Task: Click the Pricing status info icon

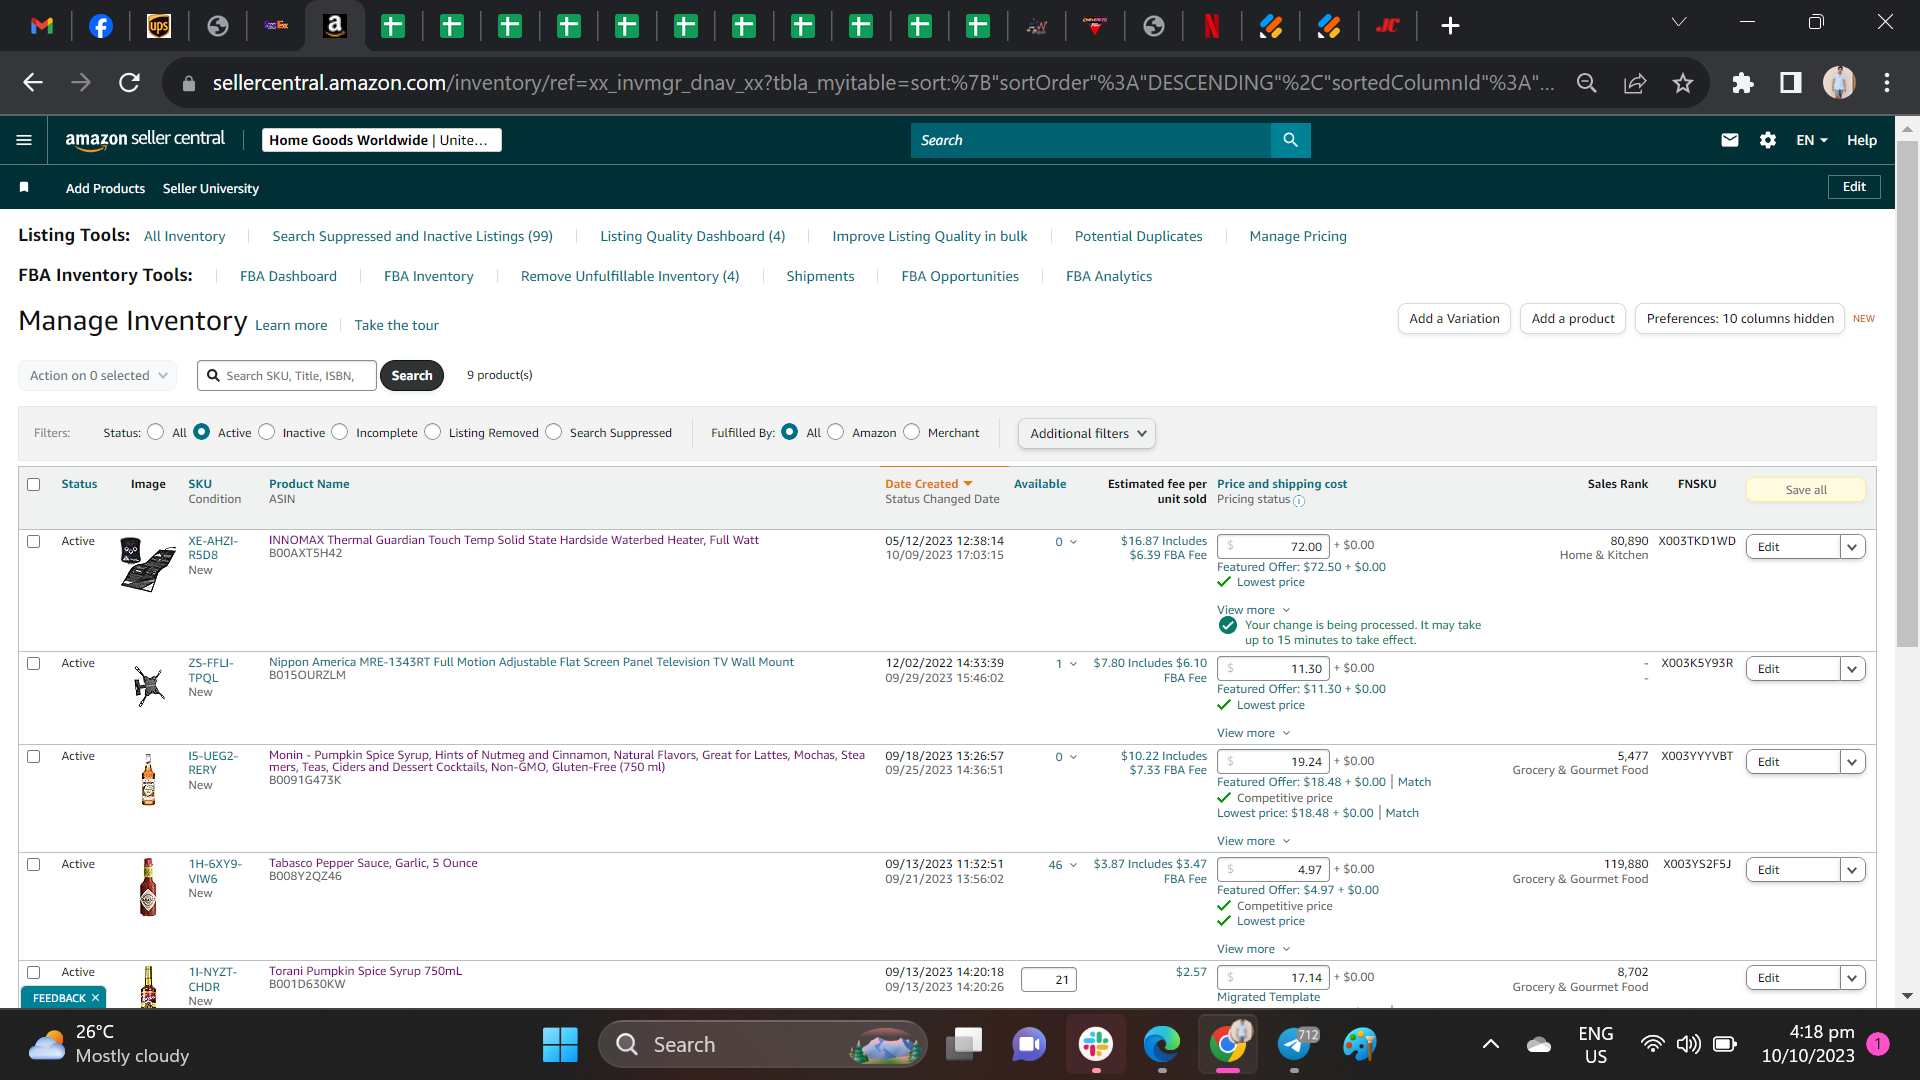Action: [1299, 501]
